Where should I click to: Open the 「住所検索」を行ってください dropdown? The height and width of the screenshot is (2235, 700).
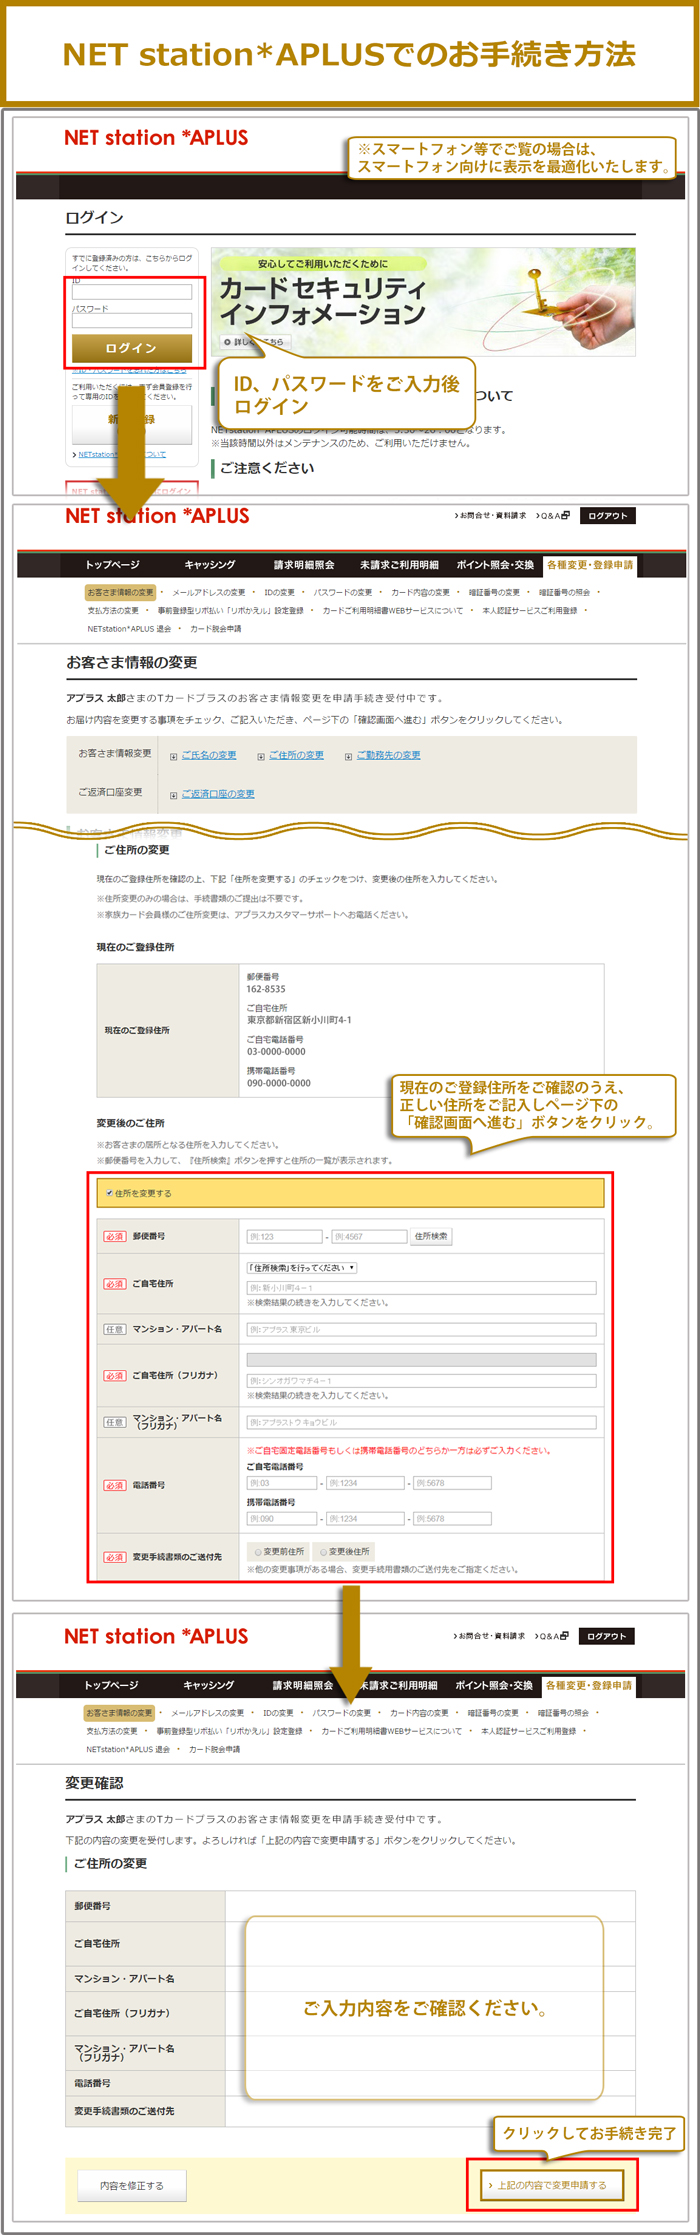pos(301,1268)
